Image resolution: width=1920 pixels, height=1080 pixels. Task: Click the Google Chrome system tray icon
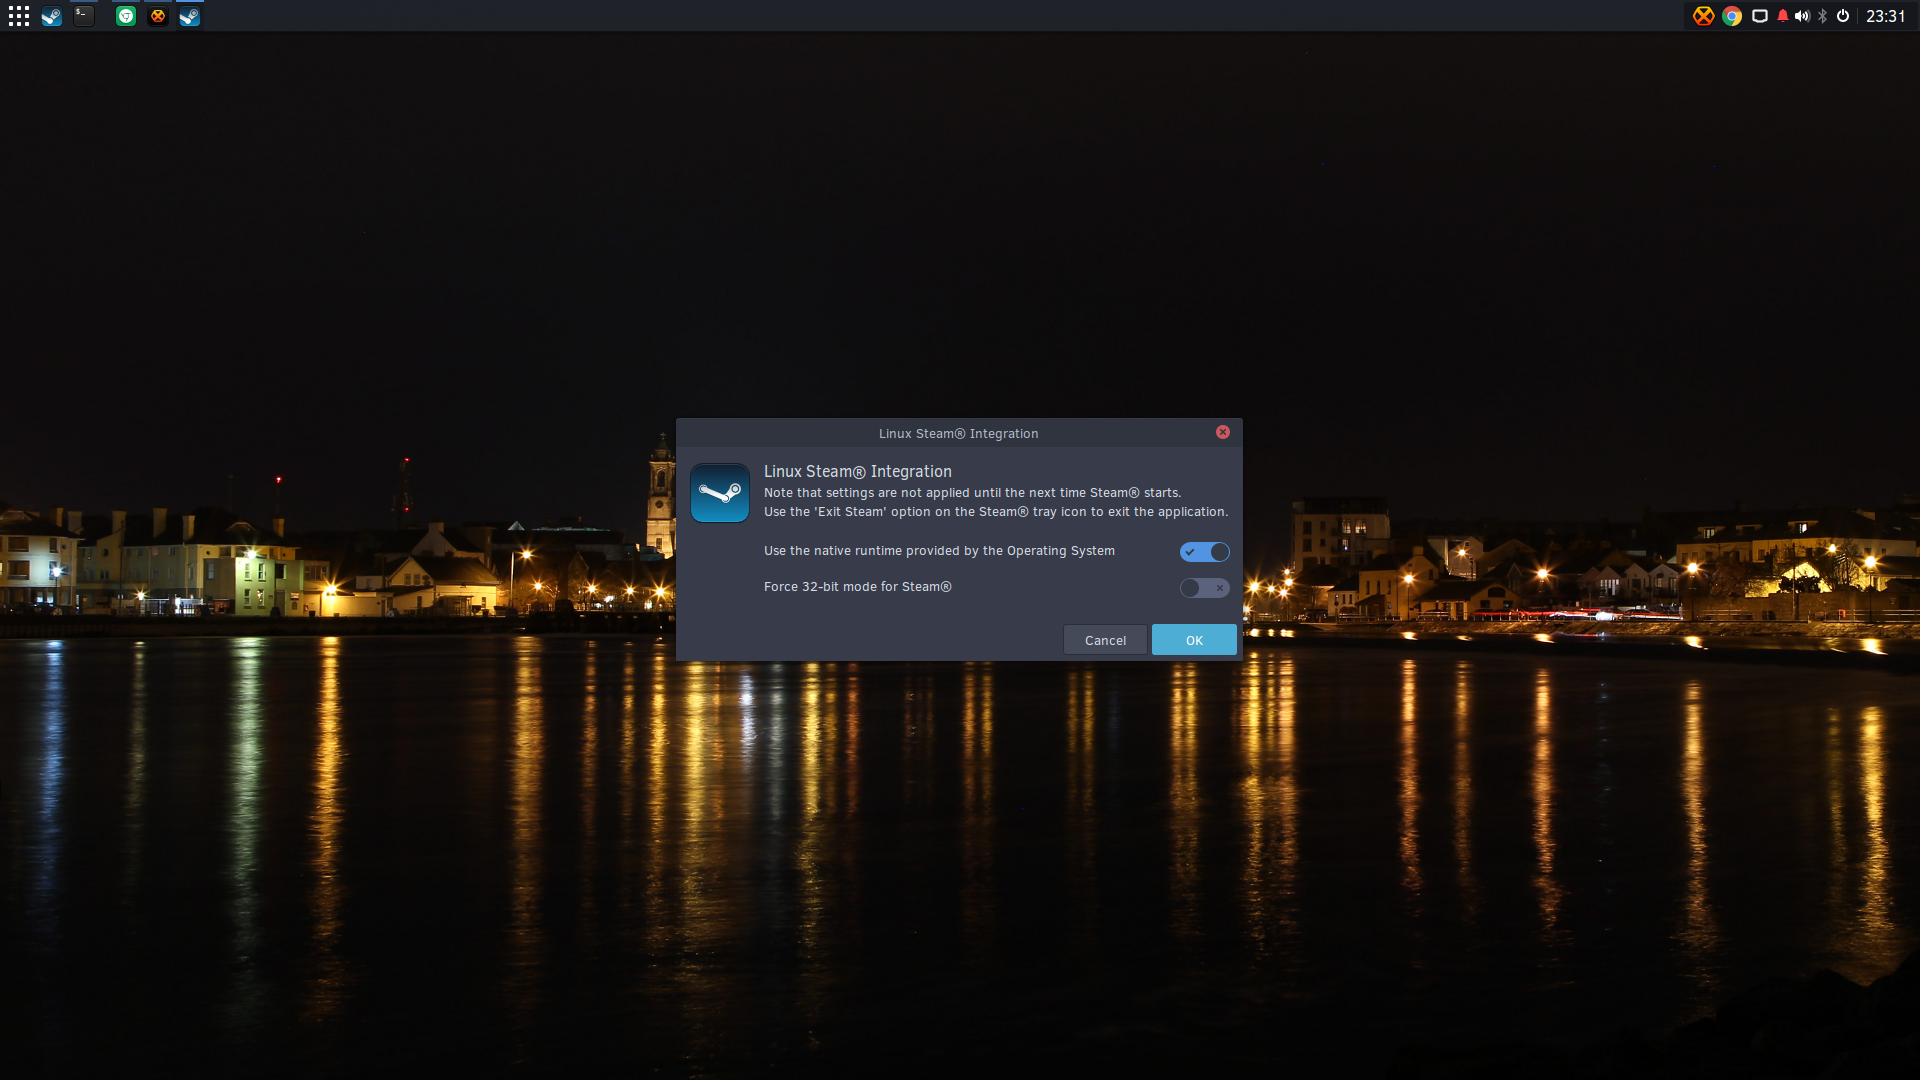[x=1732, y=16]
